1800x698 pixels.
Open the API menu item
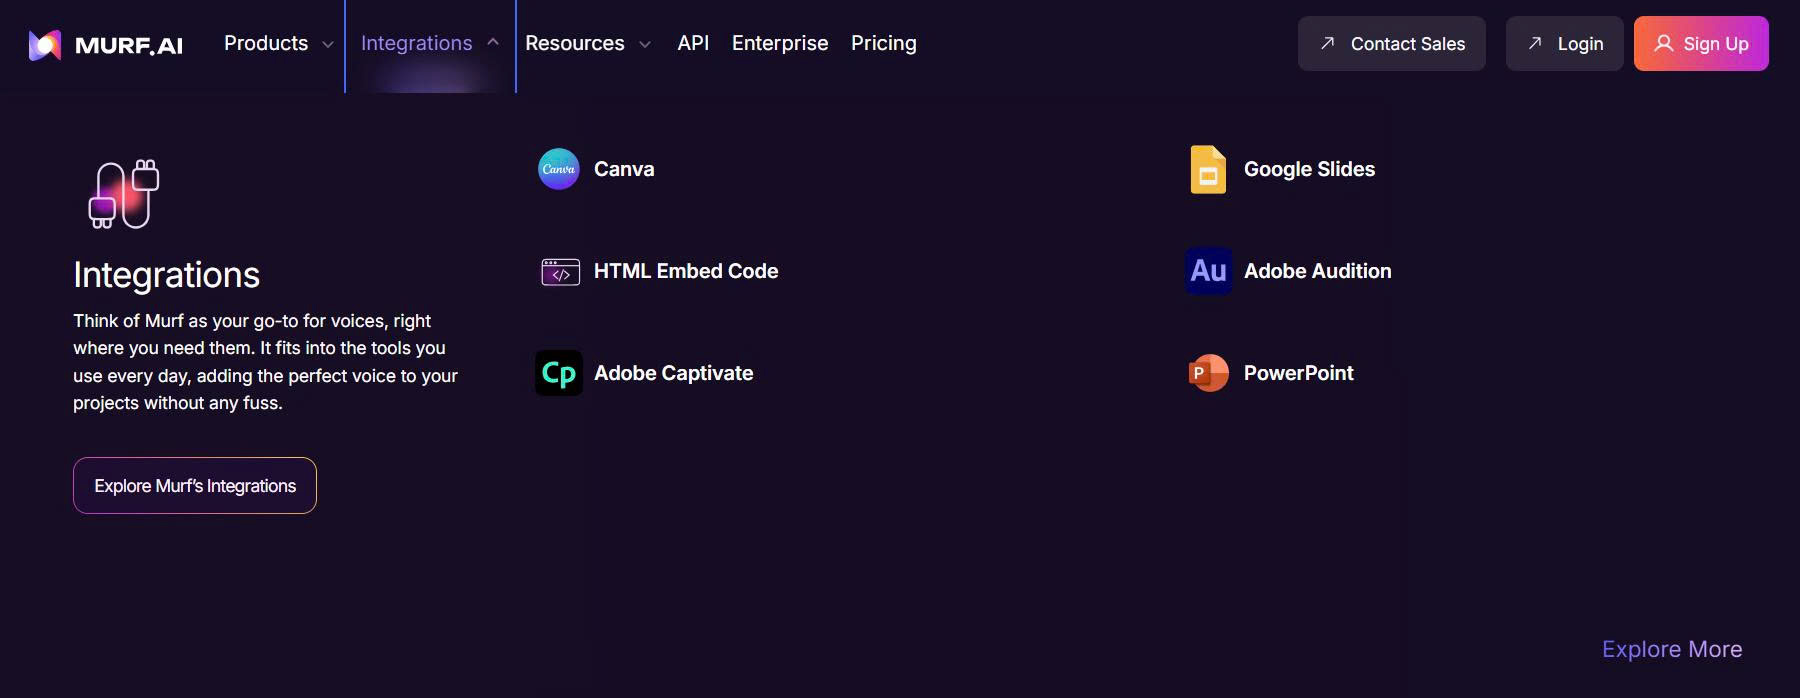click(x=693, y=44)
